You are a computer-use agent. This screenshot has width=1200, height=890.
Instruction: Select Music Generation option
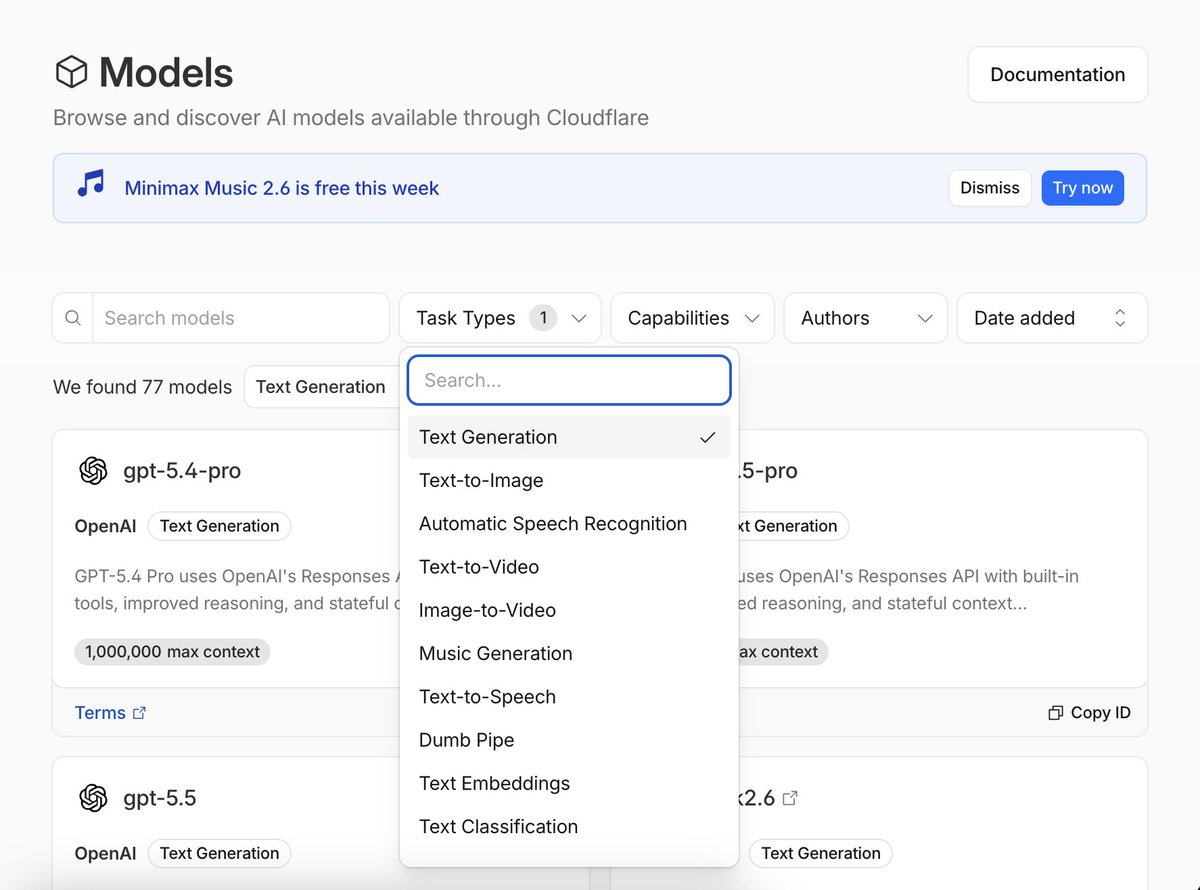click(569, 653)
